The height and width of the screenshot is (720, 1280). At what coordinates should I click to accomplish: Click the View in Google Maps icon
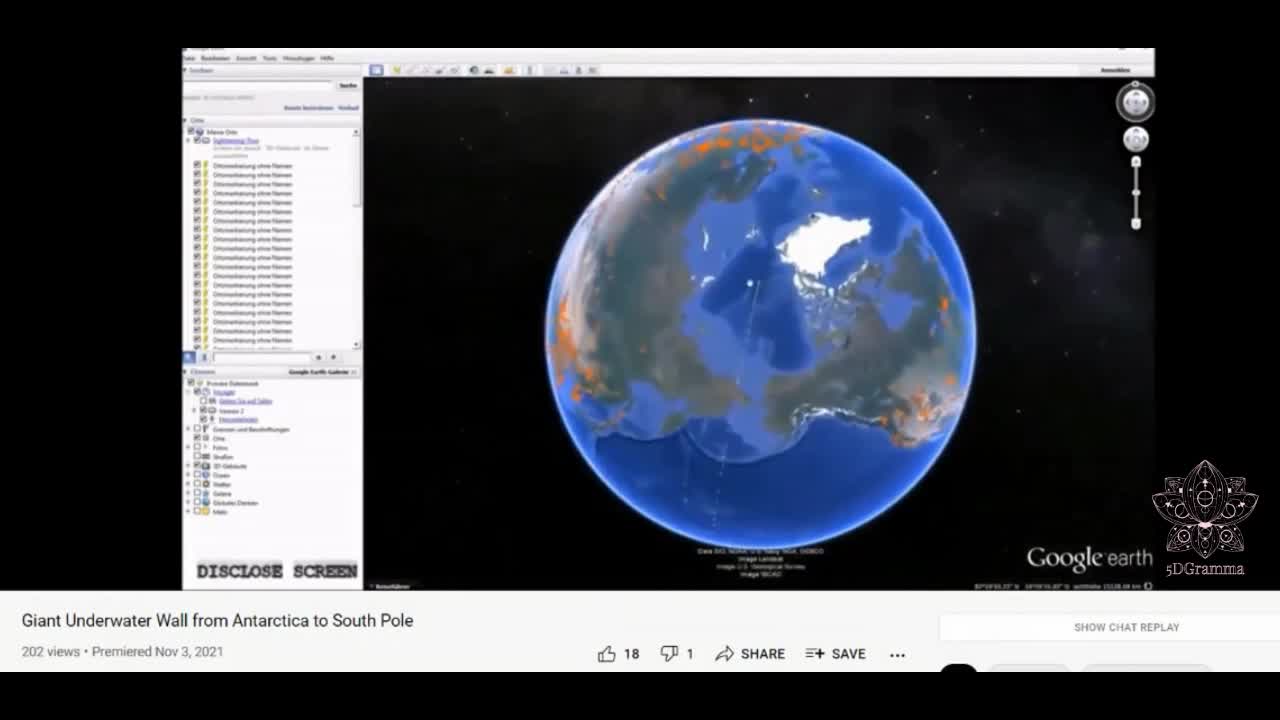592,70
